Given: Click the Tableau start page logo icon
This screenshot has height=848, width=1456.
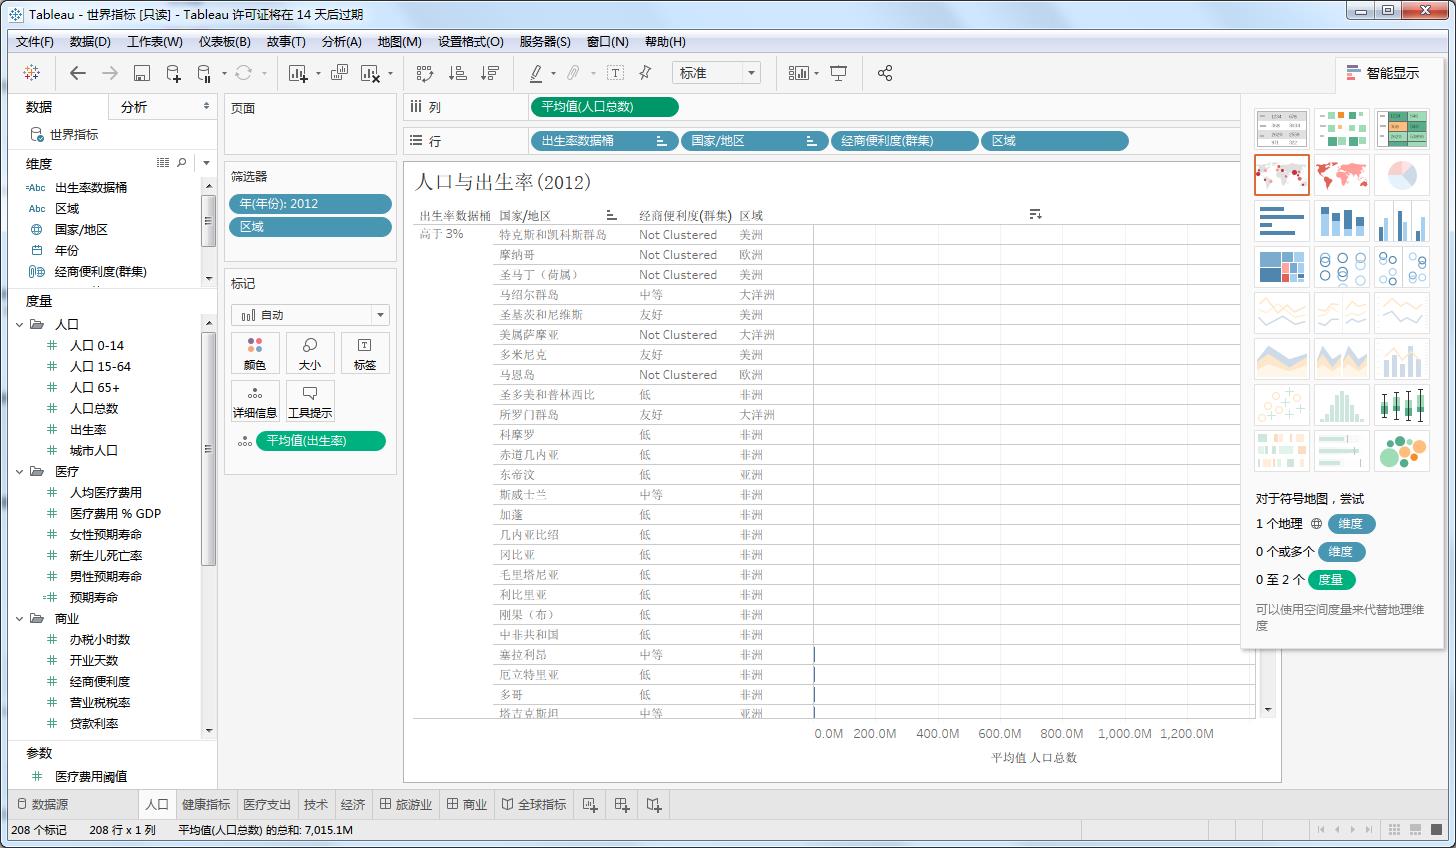Looking at the screenshot, I should click(x=32, y=73).
